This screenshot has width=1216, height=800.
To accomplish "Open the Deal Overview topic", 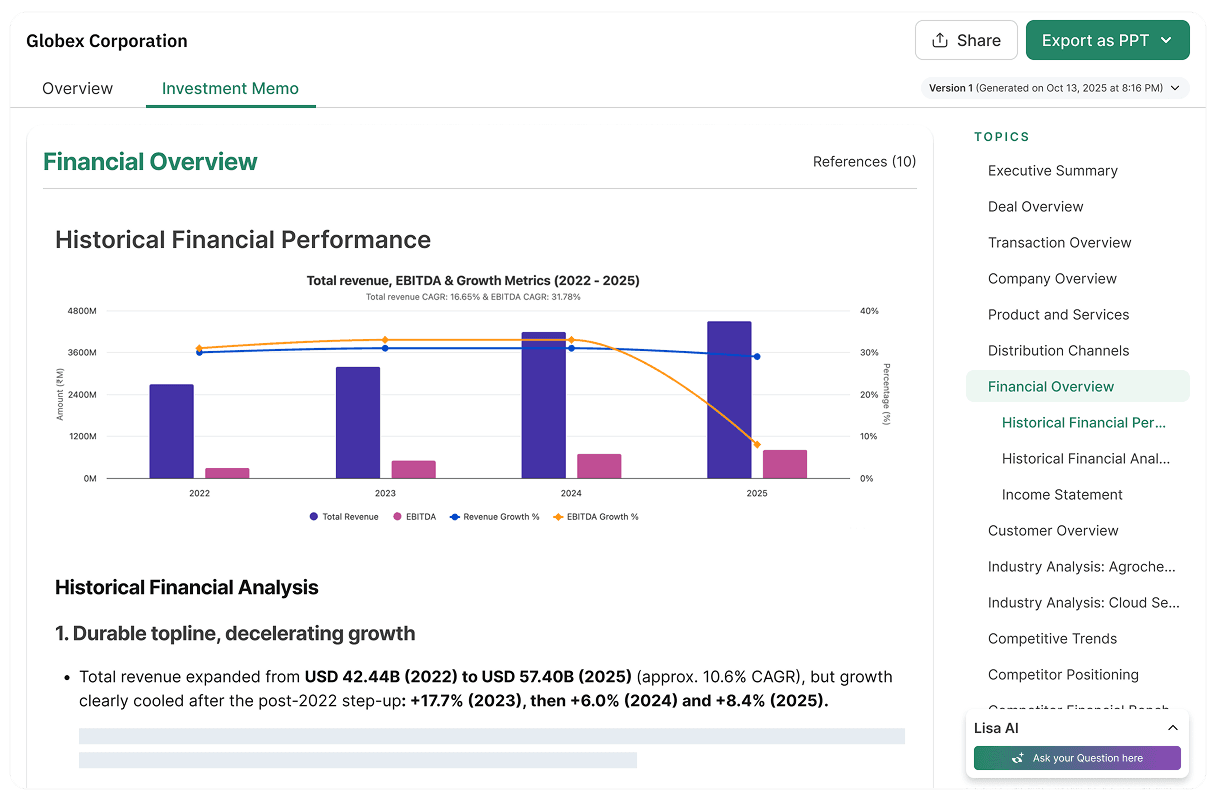I will click(x=1036, y=207).
